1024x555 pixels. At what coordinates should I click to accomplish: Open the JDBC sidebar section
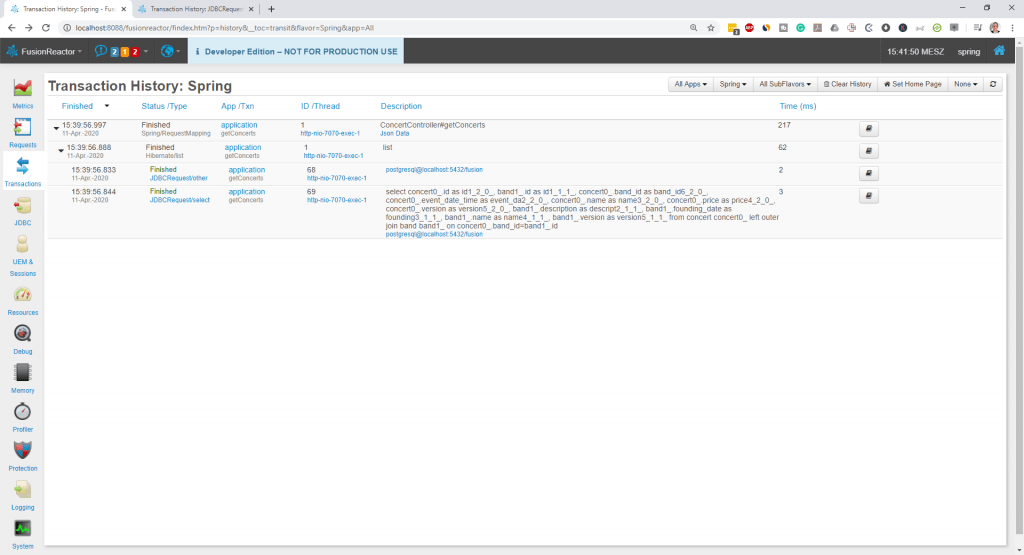click(22, 211)
